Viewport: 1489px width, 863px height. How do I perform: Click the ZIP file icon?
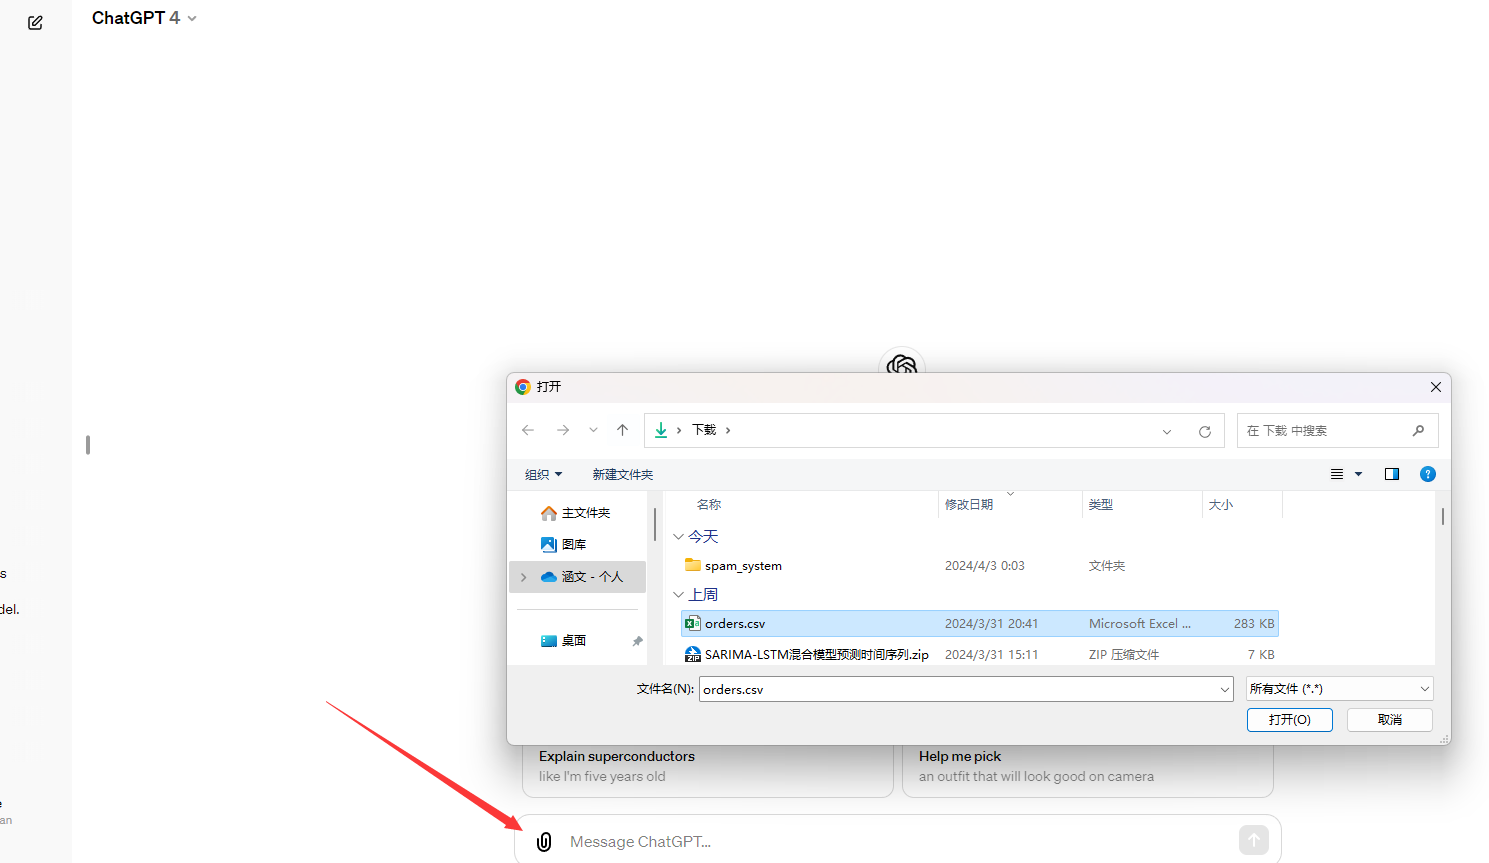[692, 655]
